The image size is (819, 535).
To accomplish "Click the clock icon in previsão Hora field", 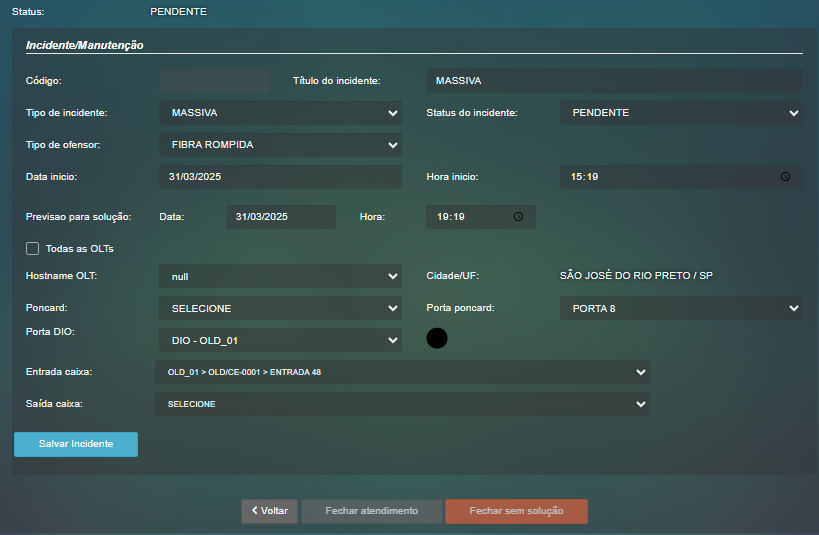I will (518, 217).
